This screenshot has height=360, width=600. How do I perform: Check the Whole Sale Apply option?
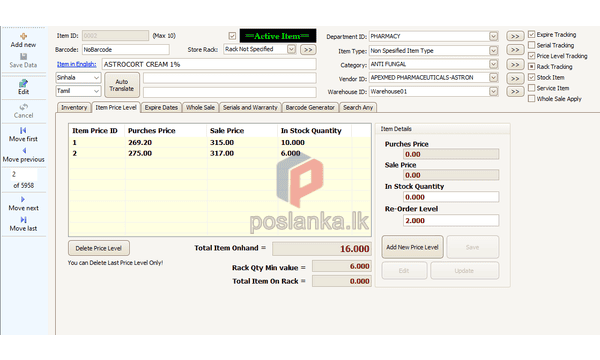tap(532, 99)
